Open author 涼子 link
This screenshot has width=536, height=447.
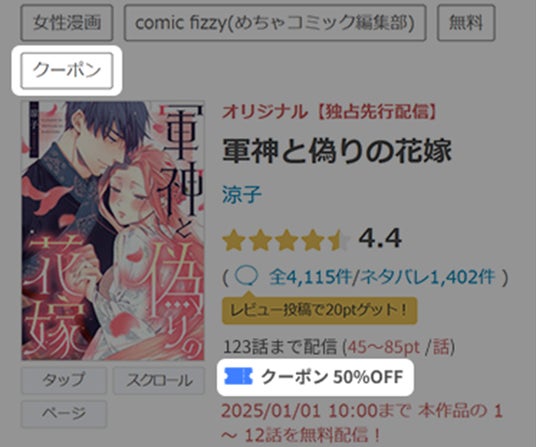point(242,194)
